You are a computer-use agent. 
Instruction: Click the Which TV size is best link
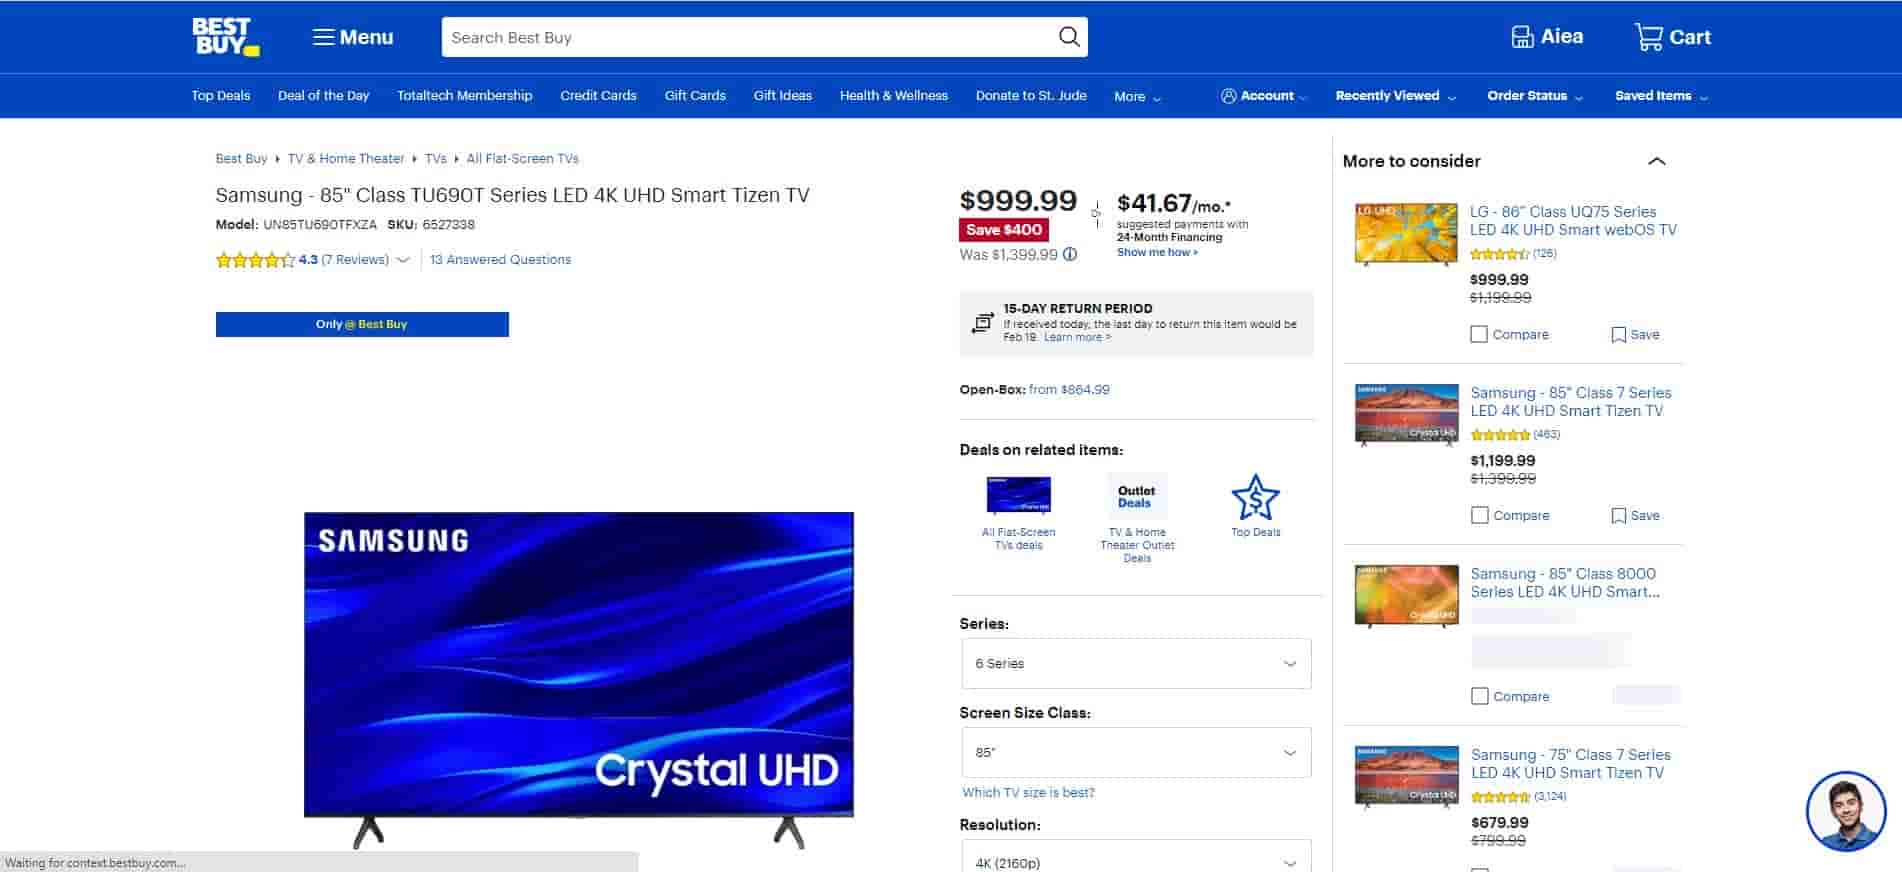point(1028,792)
